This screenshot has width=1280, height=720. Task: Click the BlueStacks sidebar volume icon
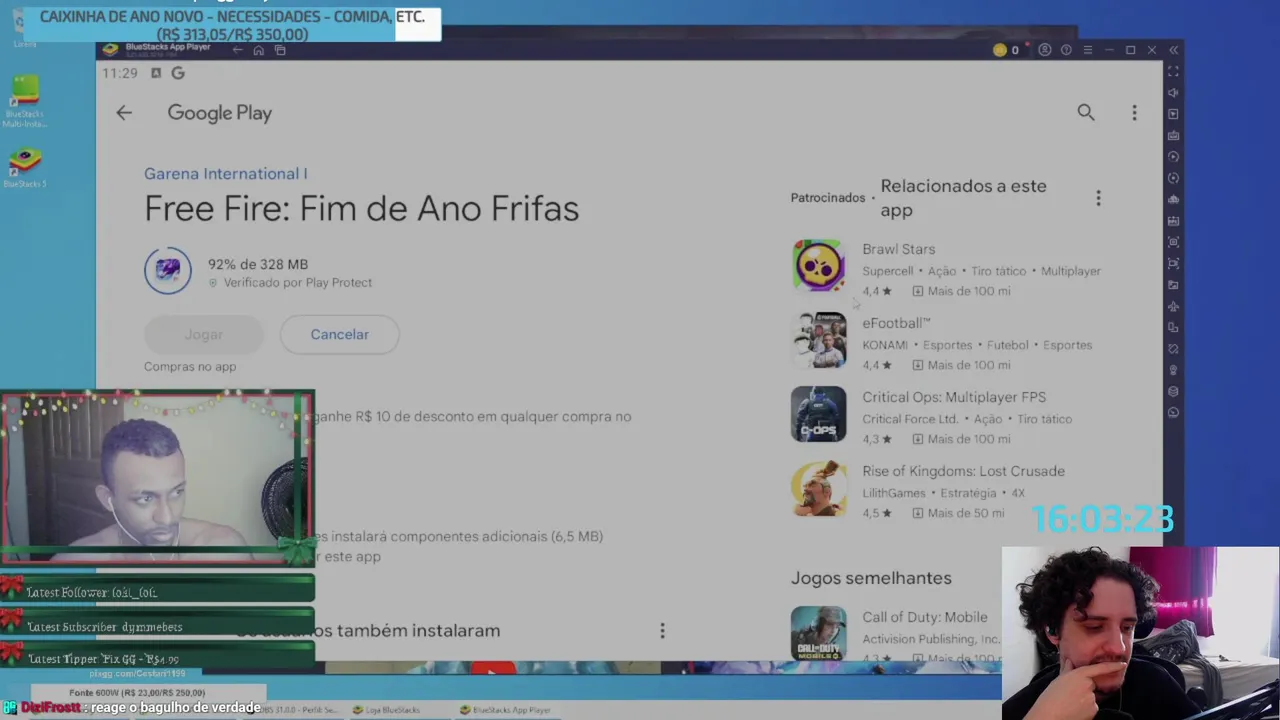coord(1174,93)
